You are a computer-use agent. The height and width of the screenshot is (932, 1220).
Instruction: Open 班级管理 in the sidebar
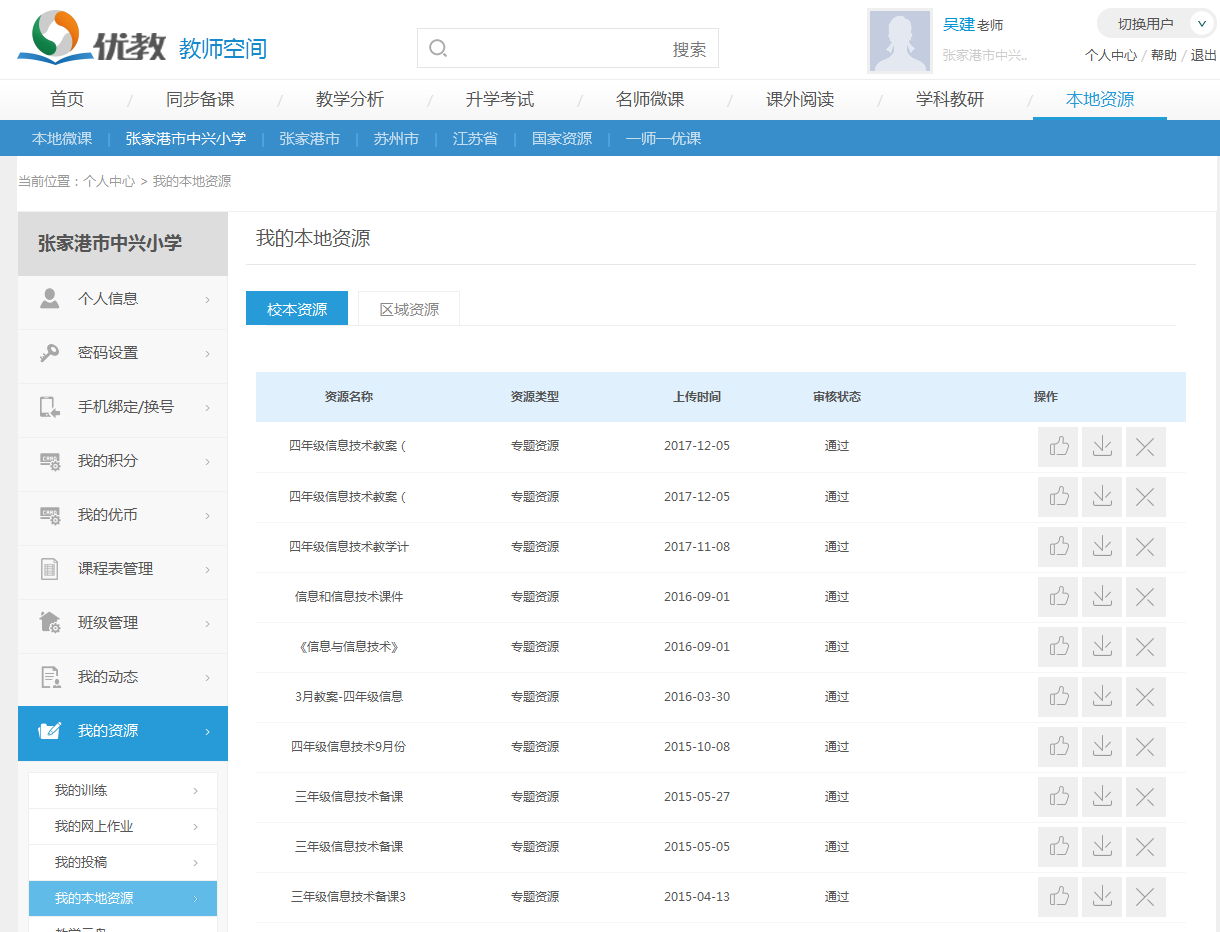pos(122,623)
